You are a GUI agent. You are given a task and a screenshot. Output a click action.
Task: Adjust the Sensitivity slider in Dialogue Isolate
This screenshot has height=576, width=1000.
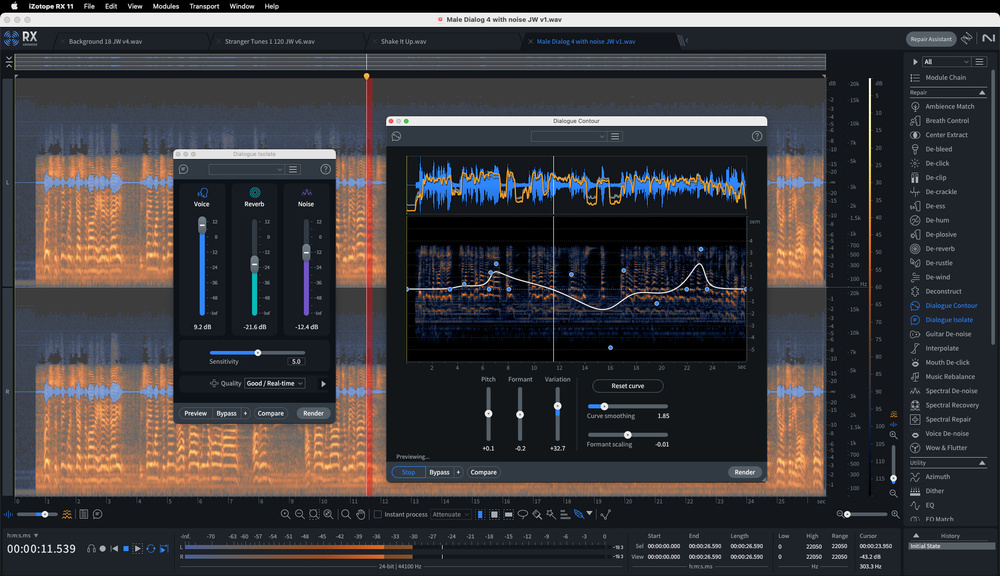coord(258,352)
